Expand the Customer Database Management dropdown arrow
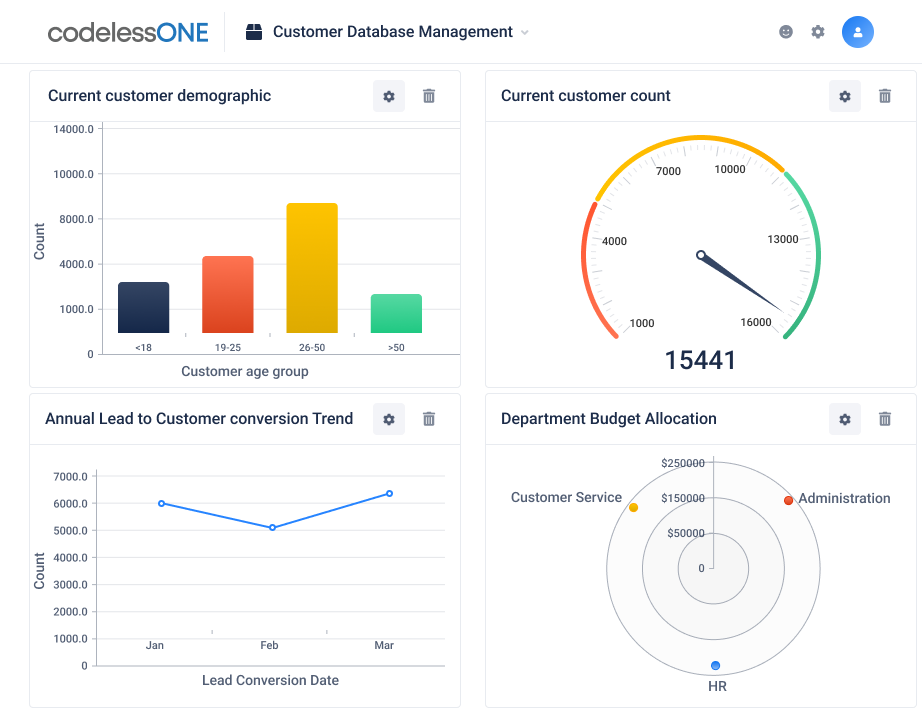922x708 pixels. [525, 32]
